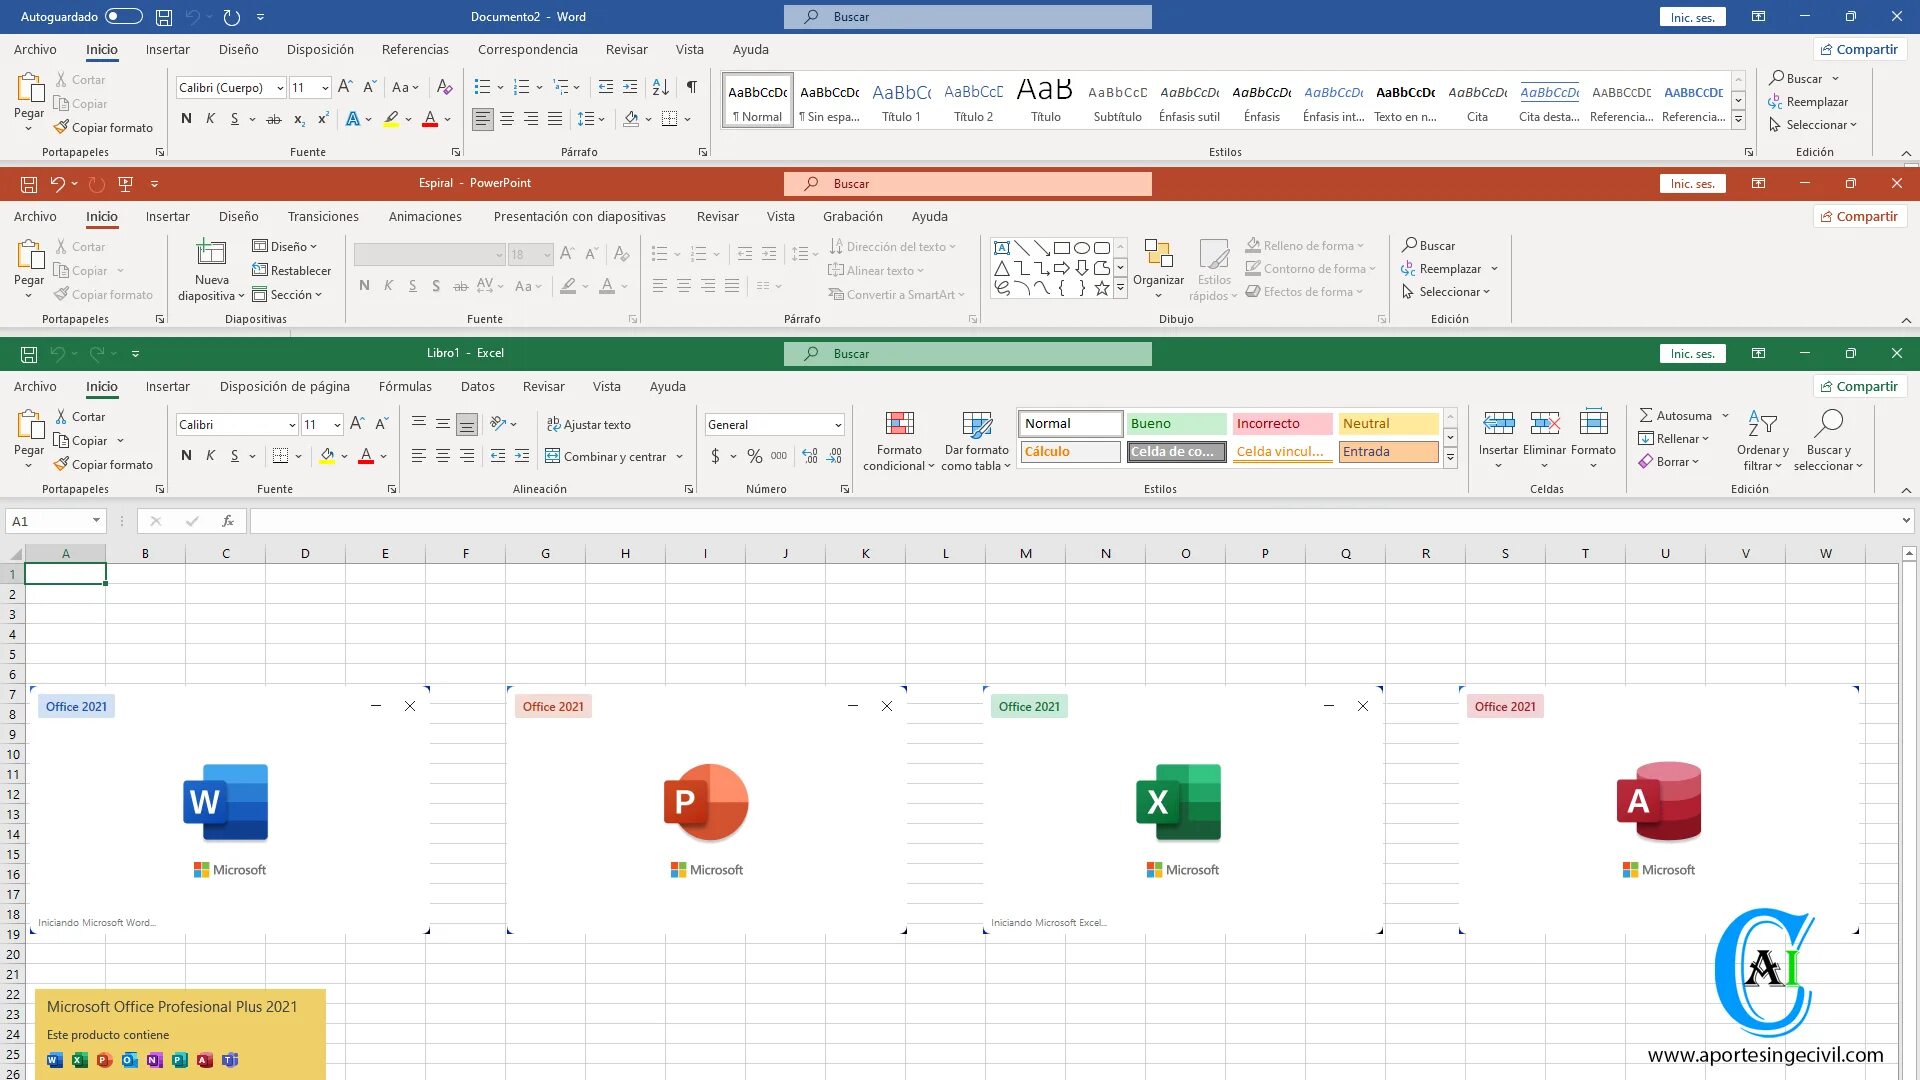
Task: Click Inic. ses. button in Excel
Action: 1692,354
